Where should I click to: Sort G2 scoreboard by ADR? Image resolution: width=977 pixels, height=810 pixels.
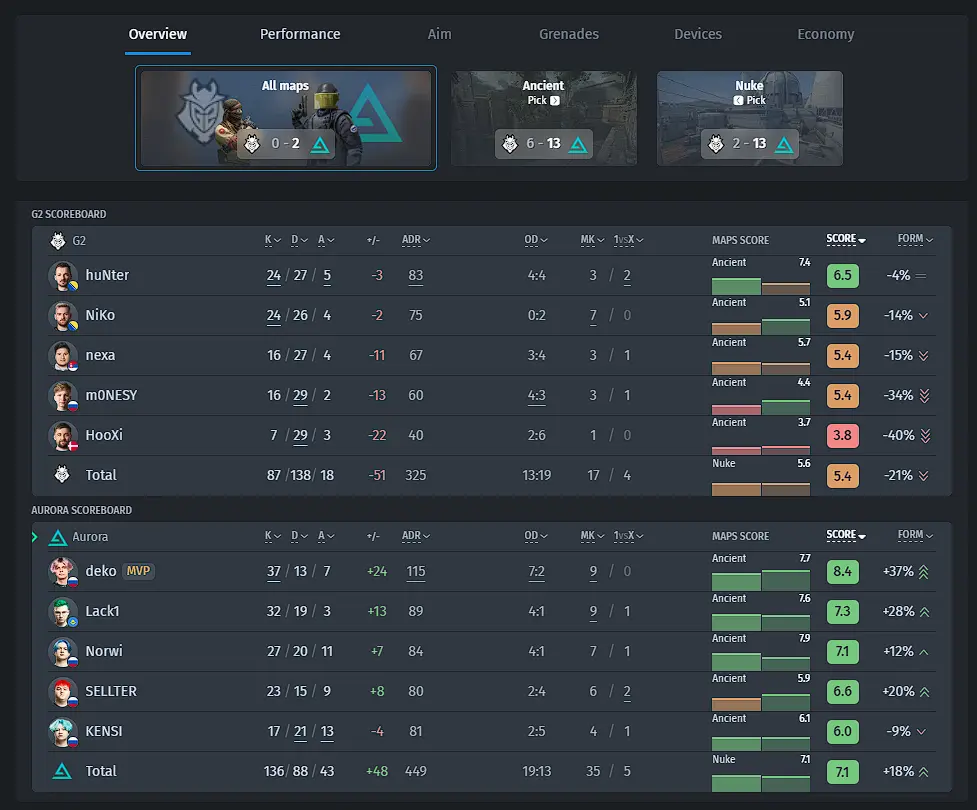(416, 240)
